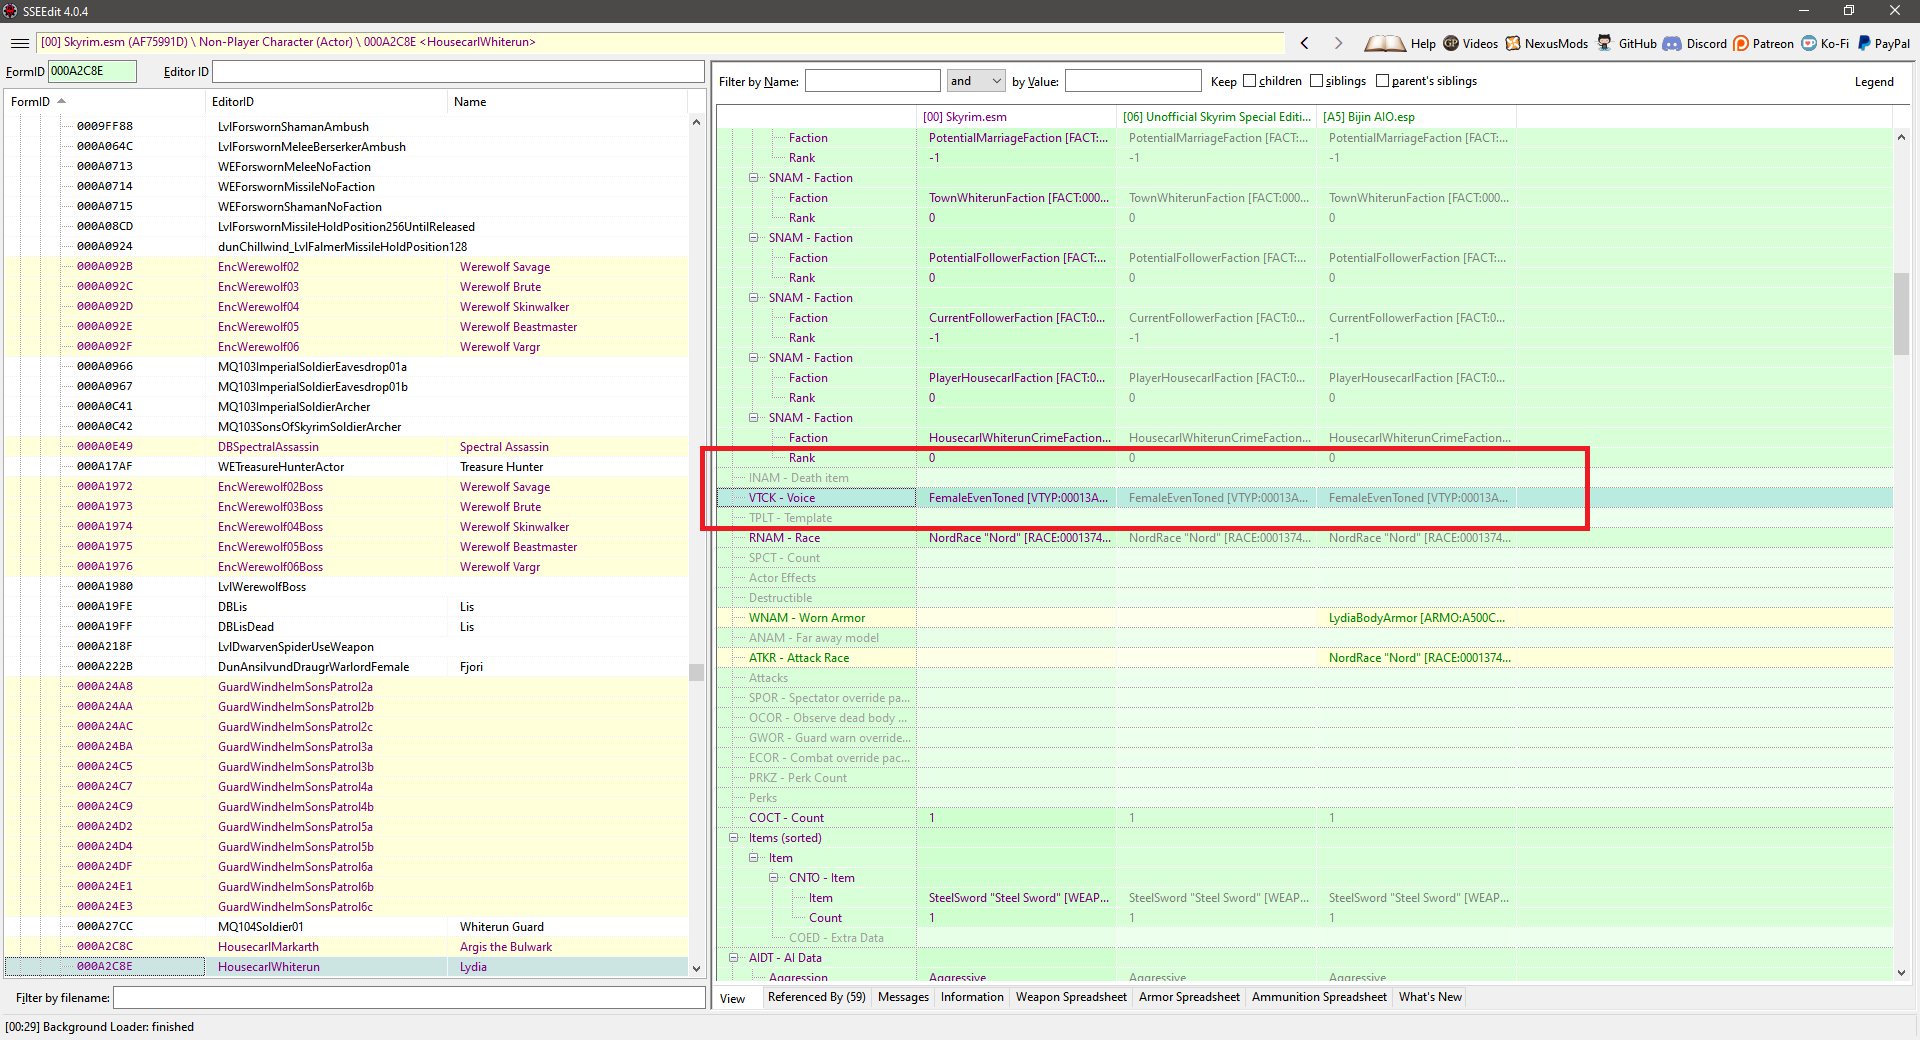Open the Videos icon
This screenshot has height=1040, width=1920.
tap(1450, 43)
